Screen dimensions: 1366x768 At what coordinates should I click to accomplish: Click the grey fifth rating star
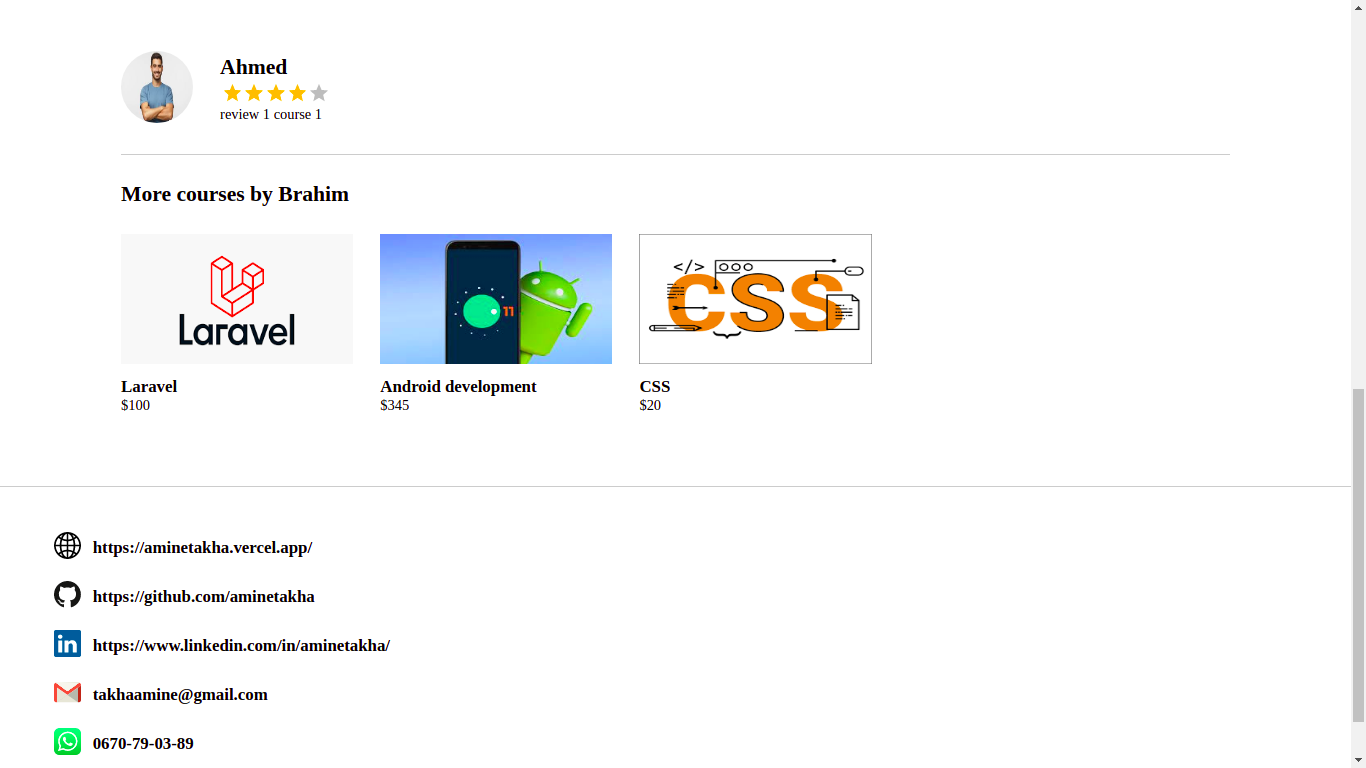tap(319, 93)
